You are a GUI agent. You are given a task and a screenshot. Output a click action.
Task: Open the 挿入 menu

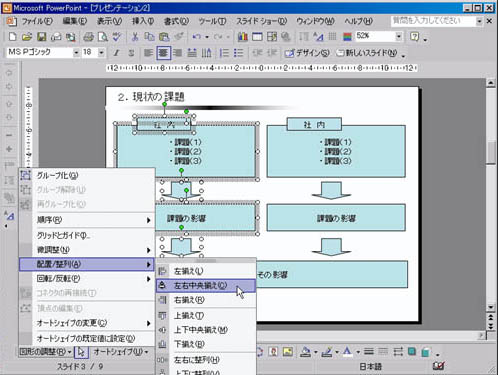coord(143,21)
